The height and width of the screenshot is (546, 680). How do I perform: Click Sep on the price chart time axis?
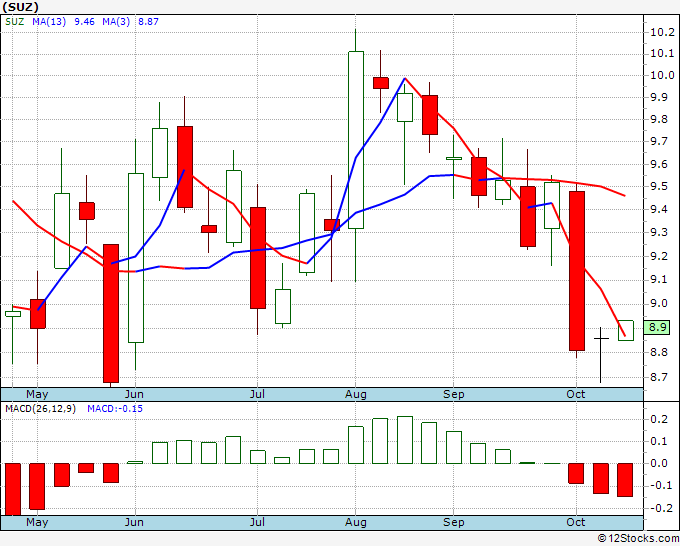pos(454,394)
